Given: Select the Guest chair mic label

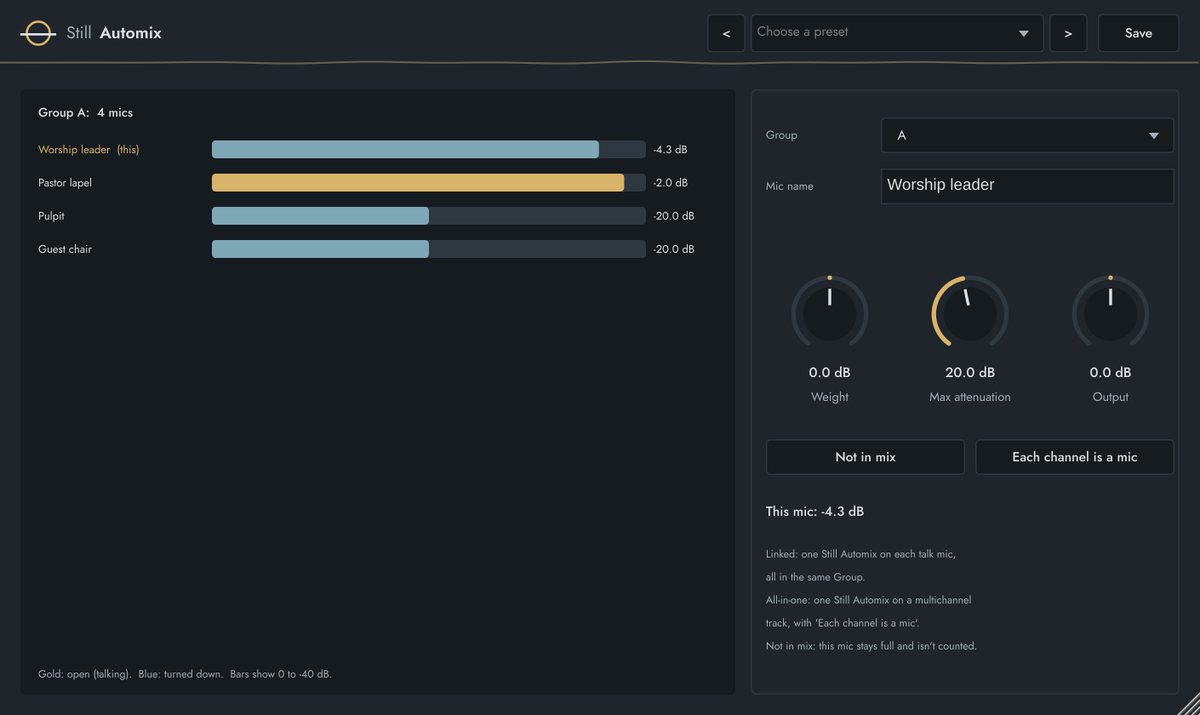Looking at the screenshot, I should [65, 249].
